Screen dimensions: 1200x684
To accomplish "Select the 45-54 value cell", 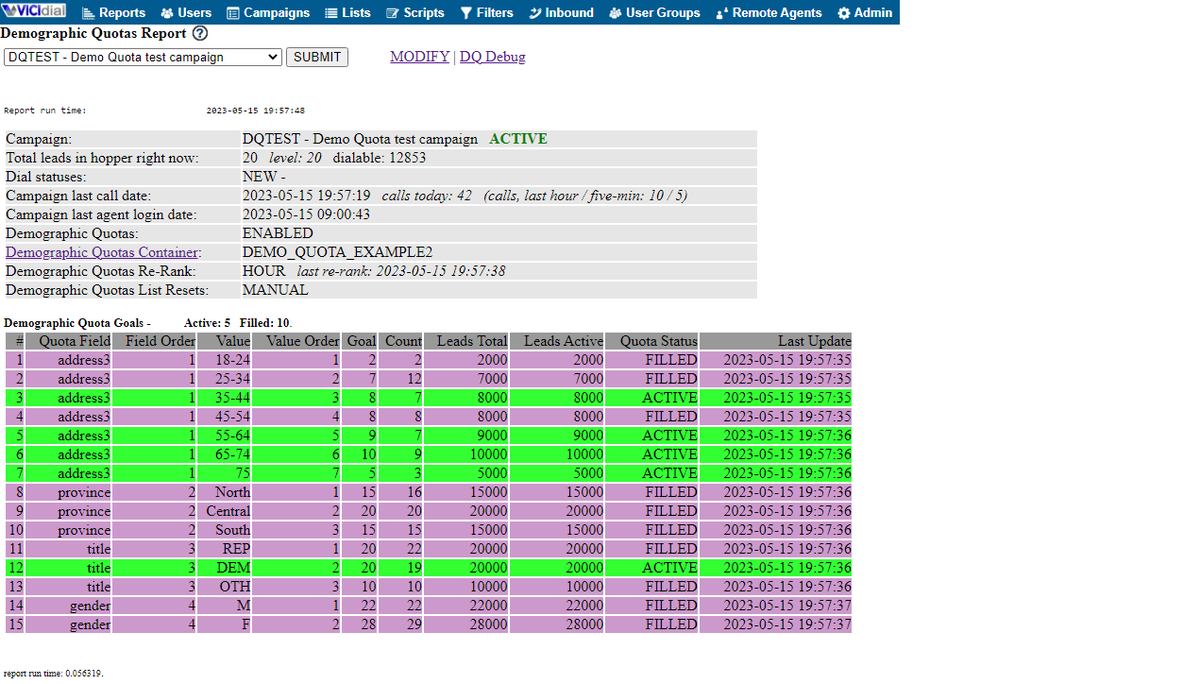I will pyautogui.click(x=224, y=417).
